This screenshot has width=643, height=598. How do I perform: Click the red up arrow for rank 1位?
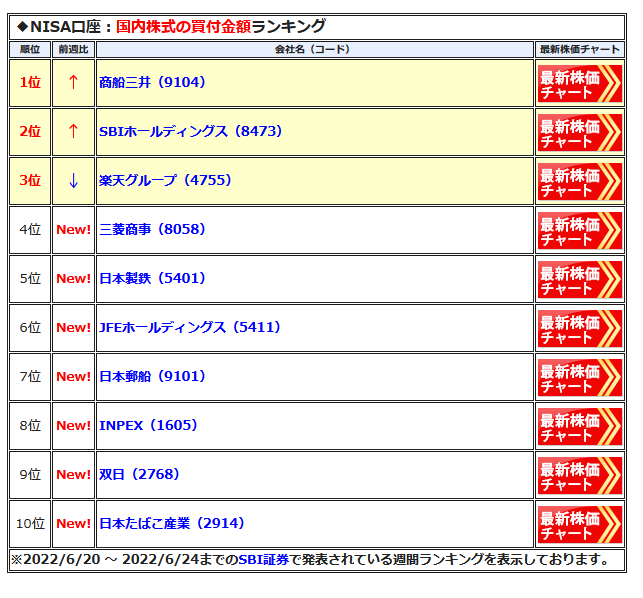(73, 83)
